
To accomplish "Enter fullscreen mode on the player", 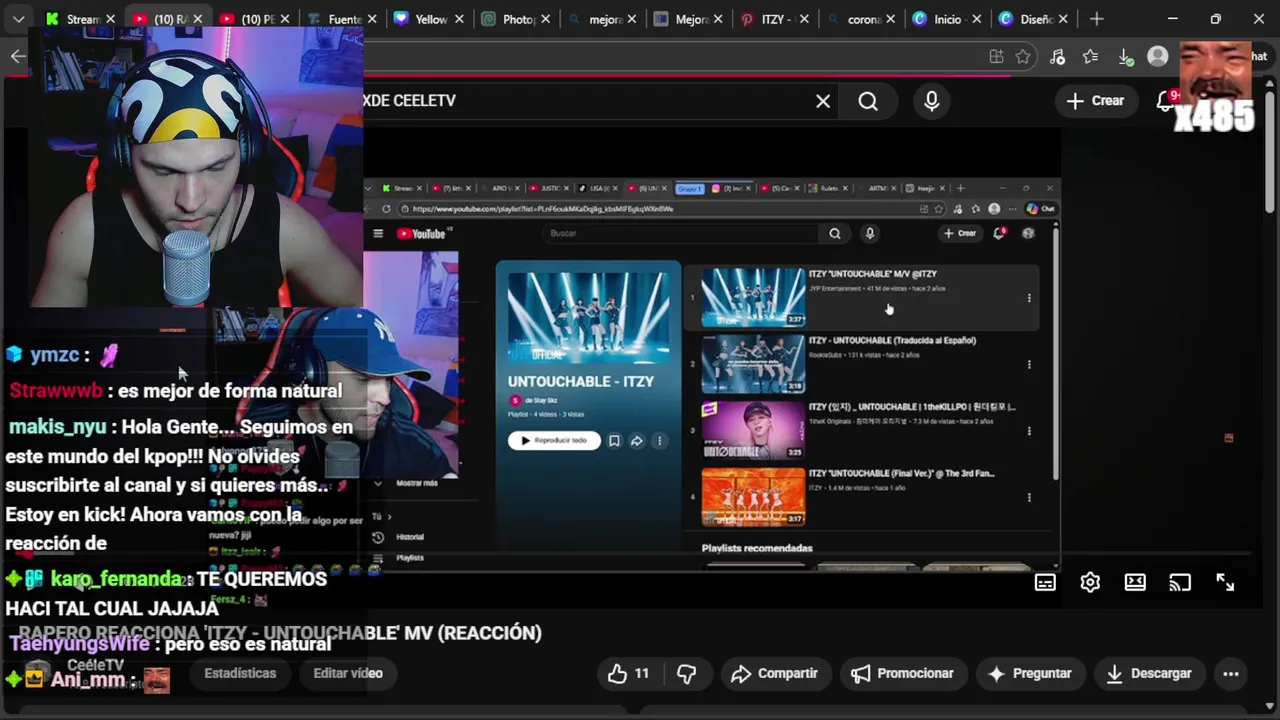I will [x=1225, y=583].
